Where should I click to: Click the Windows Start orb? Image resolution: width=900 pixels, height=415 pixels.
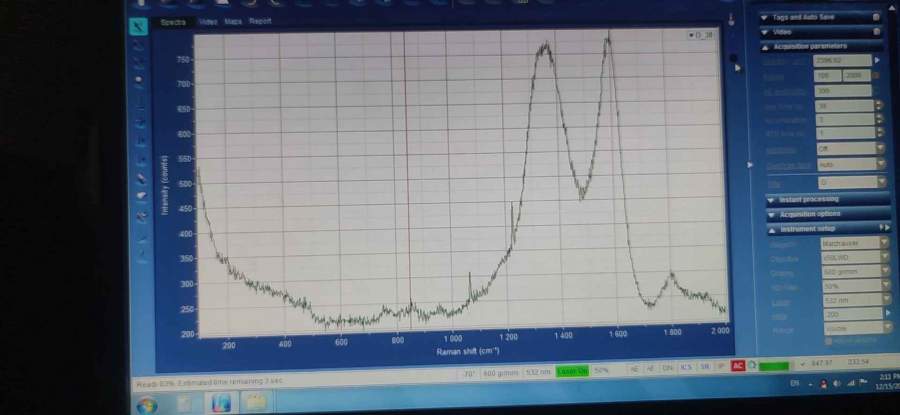coord(148,405)
